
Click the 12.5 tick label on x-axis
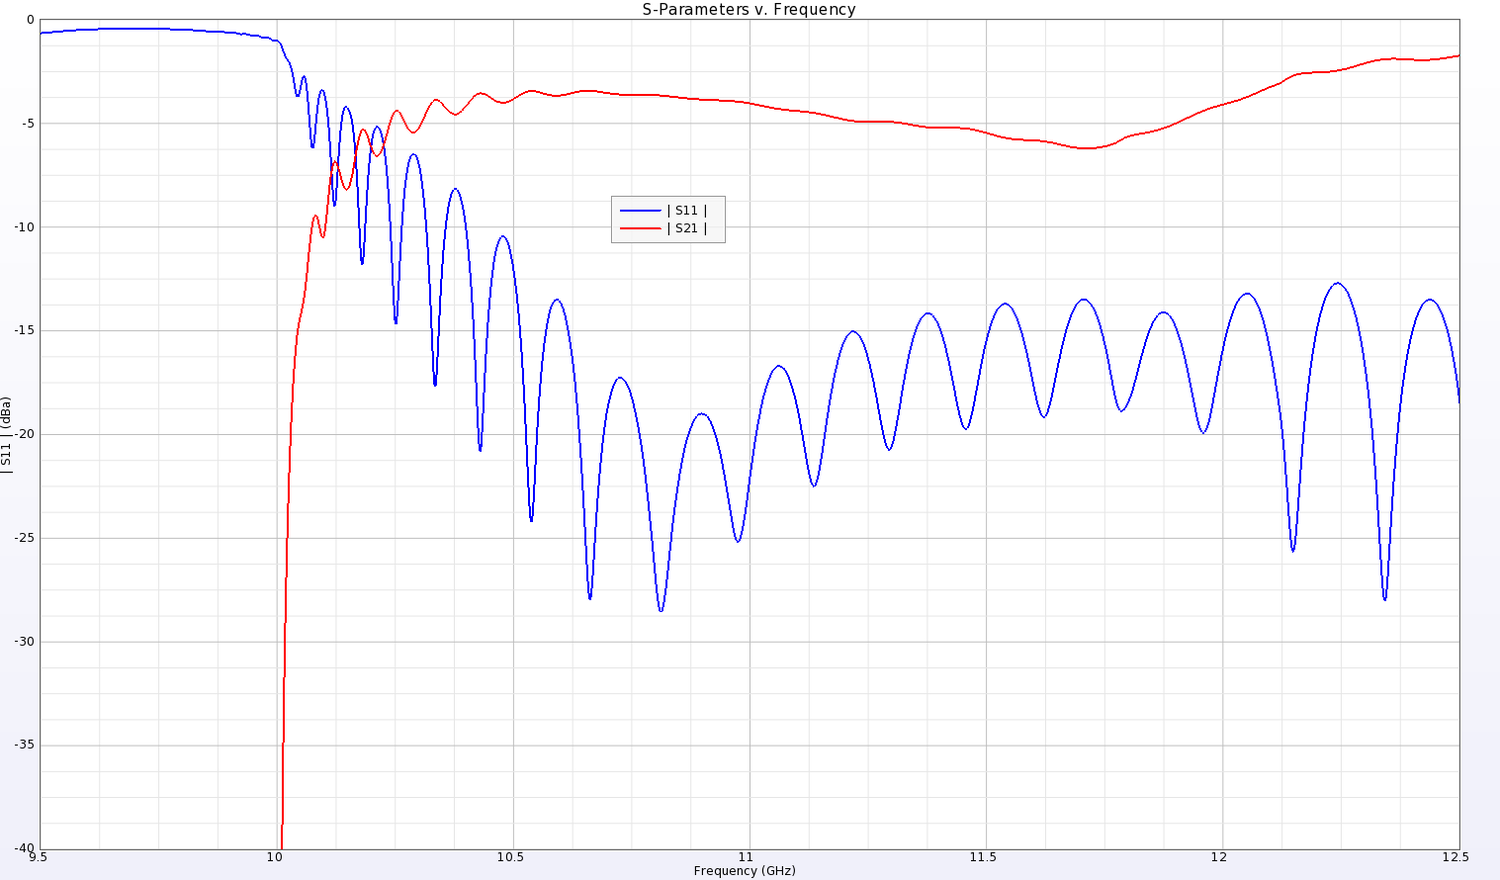(x=1456, y=857)
